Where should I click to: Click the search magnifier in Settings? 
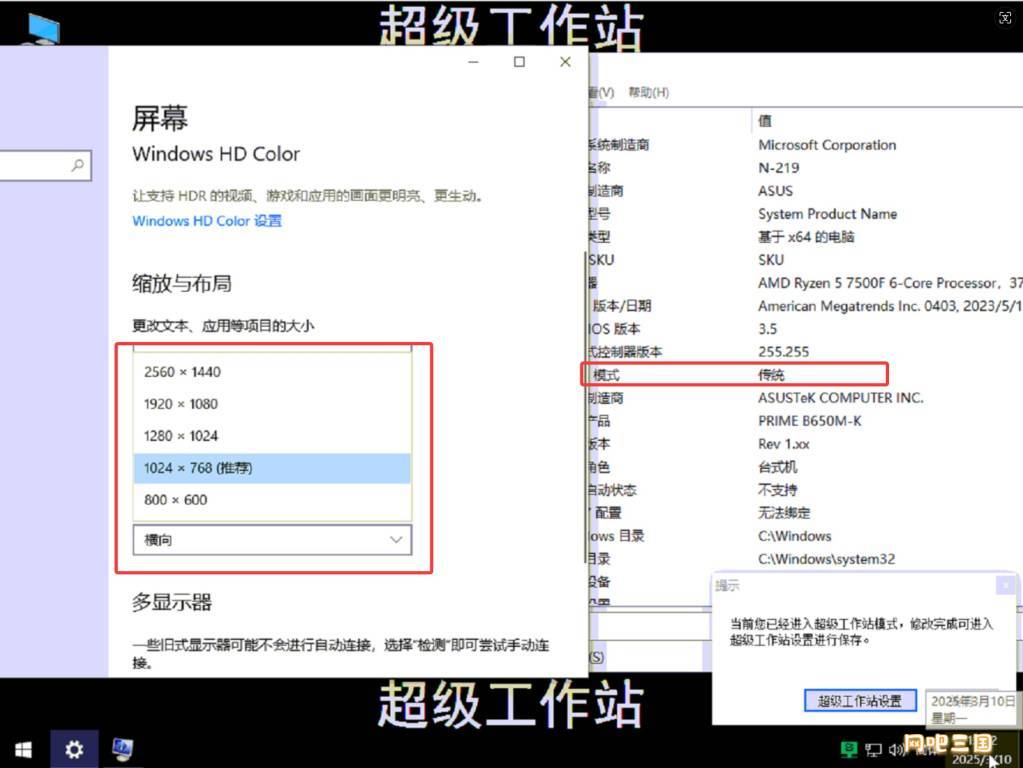click(x=78, y=165)
